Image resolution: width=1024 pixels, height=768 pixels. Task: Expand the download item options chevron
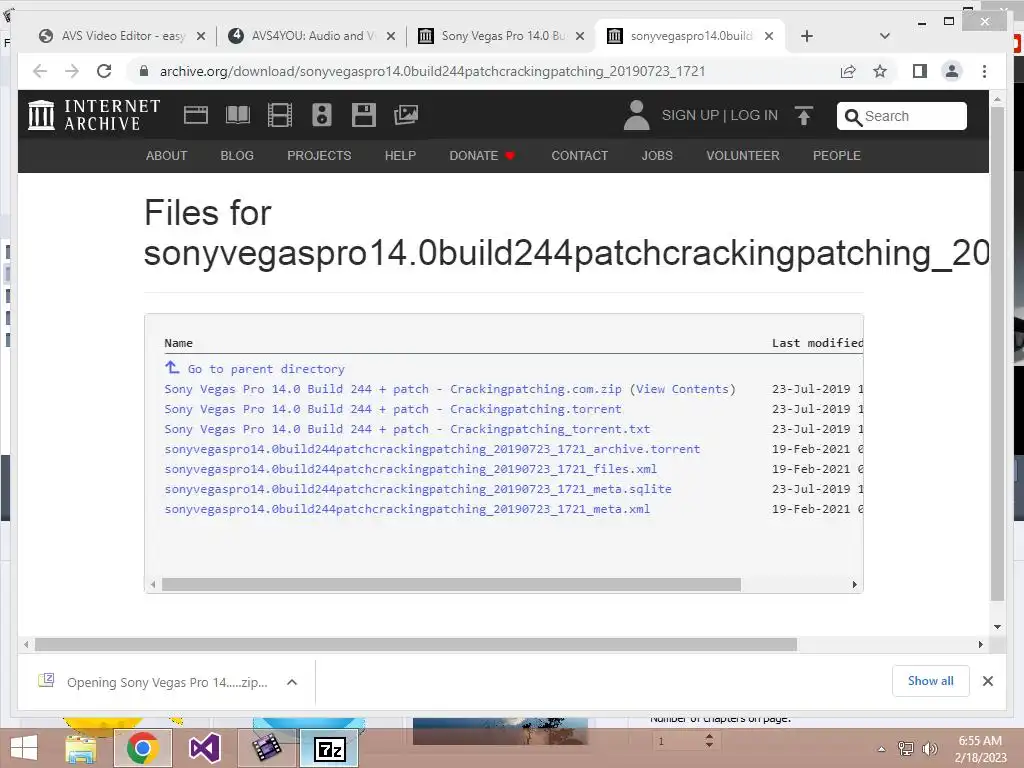pyautogui.click(x=292, y=682)
